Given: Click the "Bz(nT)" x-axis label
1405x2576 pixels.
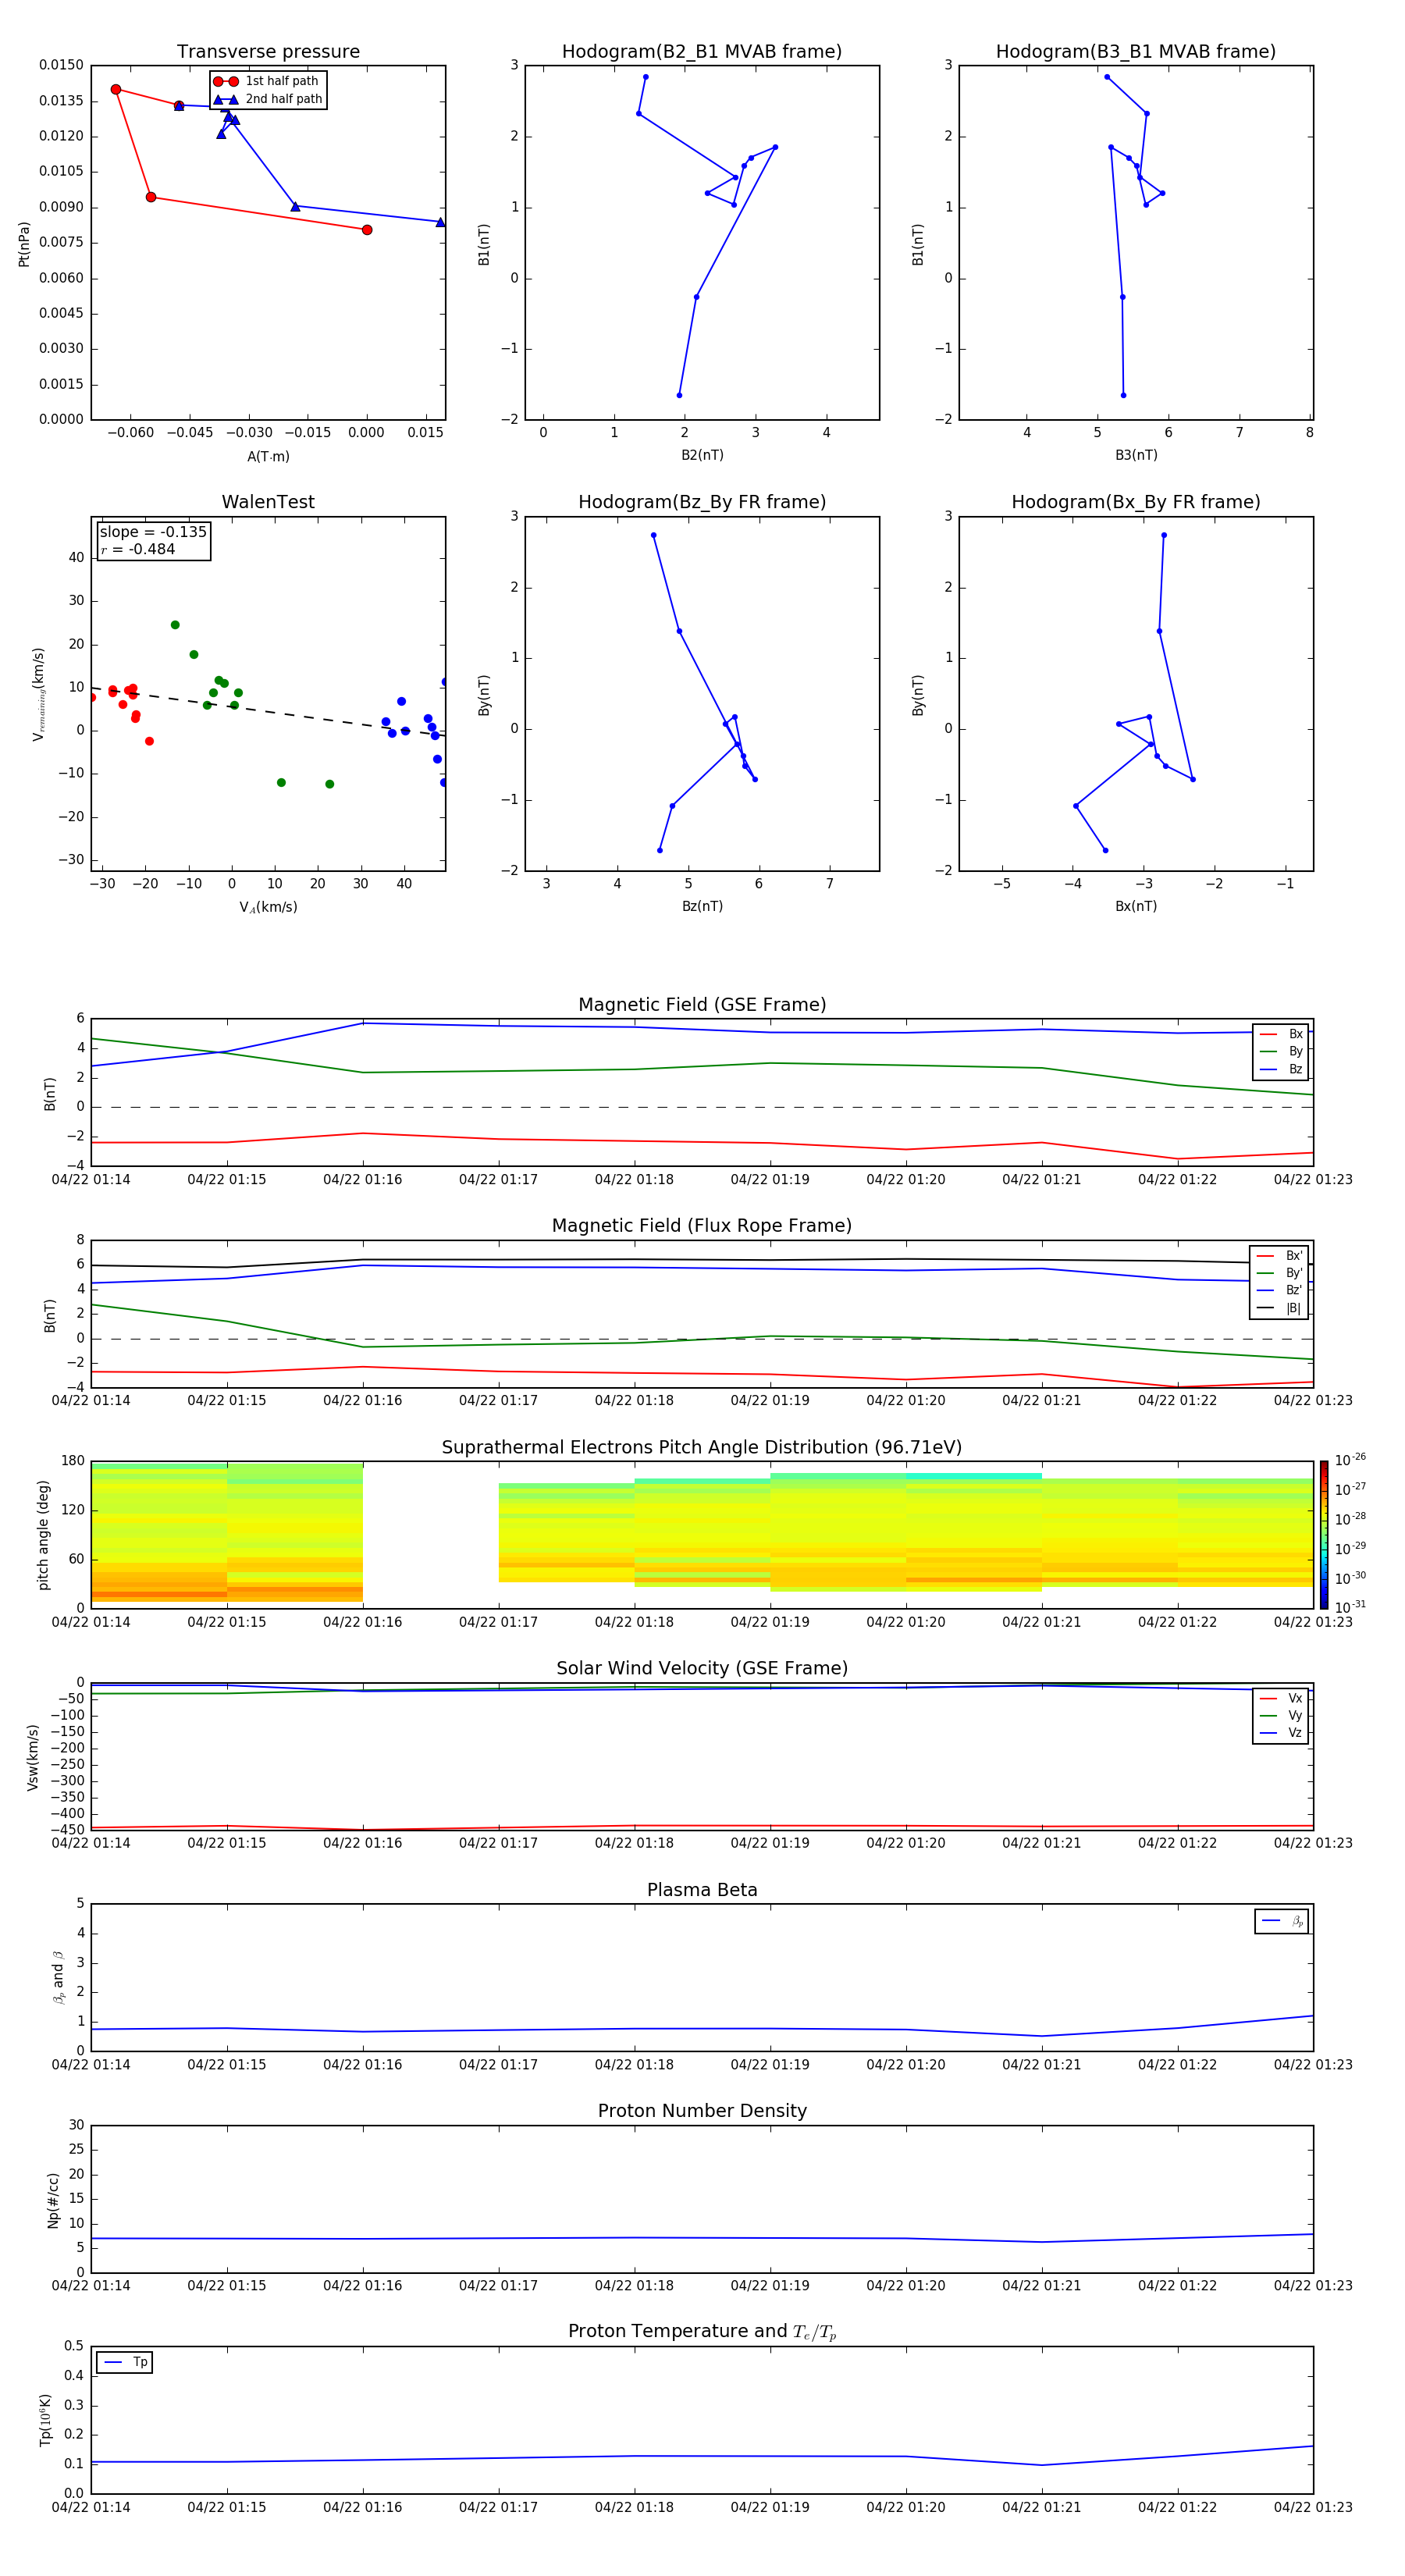Looking at the screenshot, I should pyautogui.click(x=702, y=907).
